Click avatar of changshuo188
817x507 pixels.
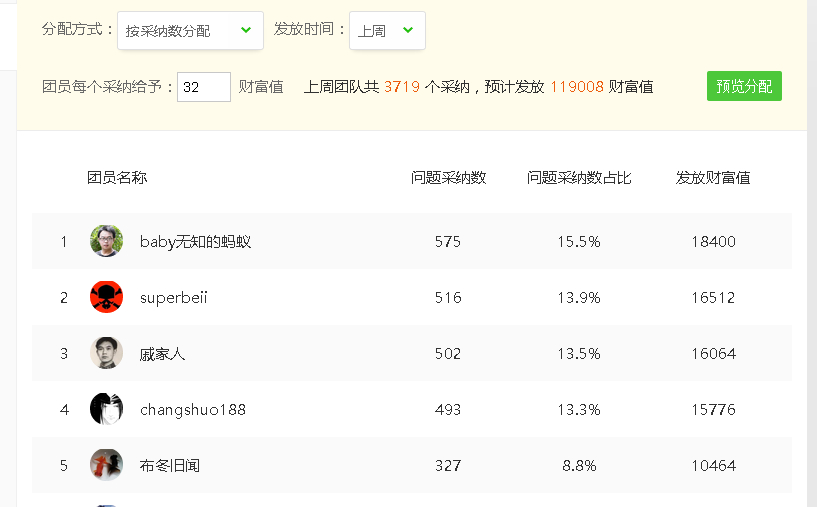click(106, 409)
